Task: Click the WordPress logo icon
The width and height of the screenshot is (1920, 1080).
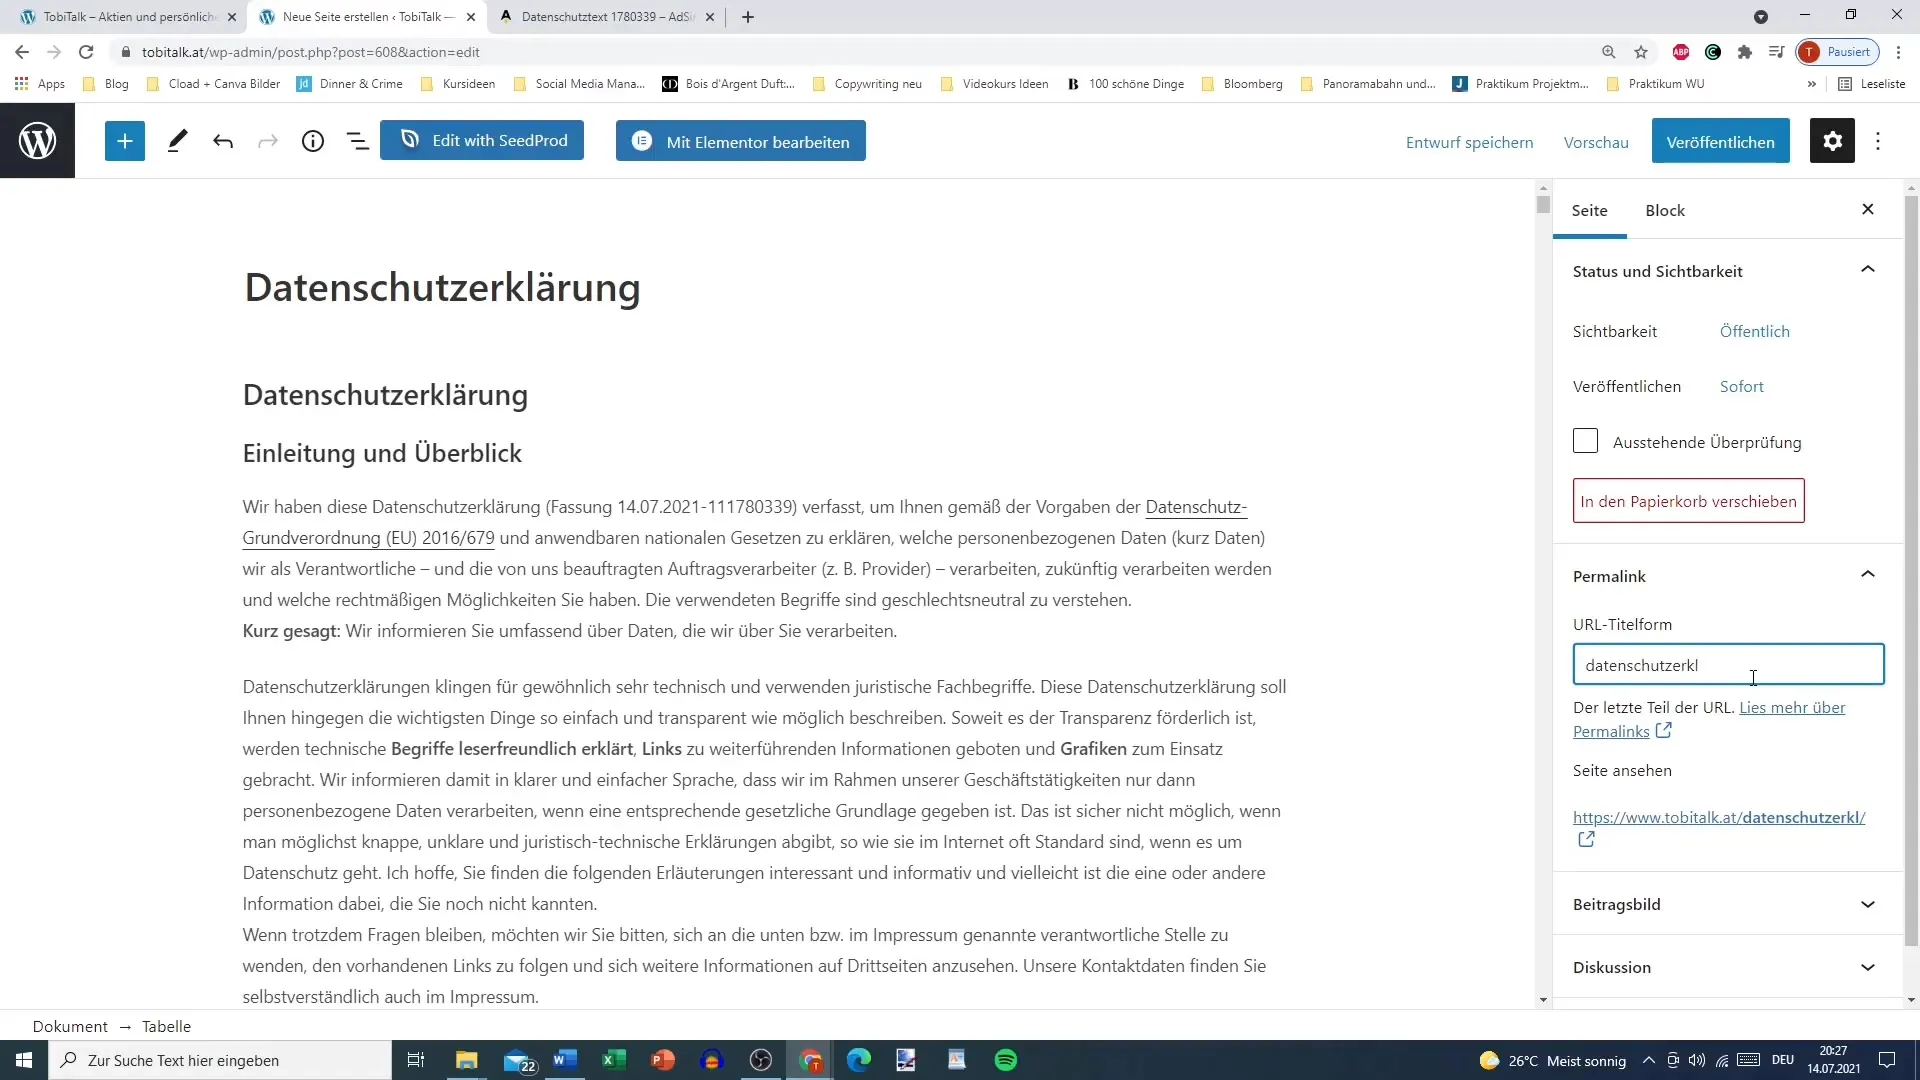Action: coord(36,141)
